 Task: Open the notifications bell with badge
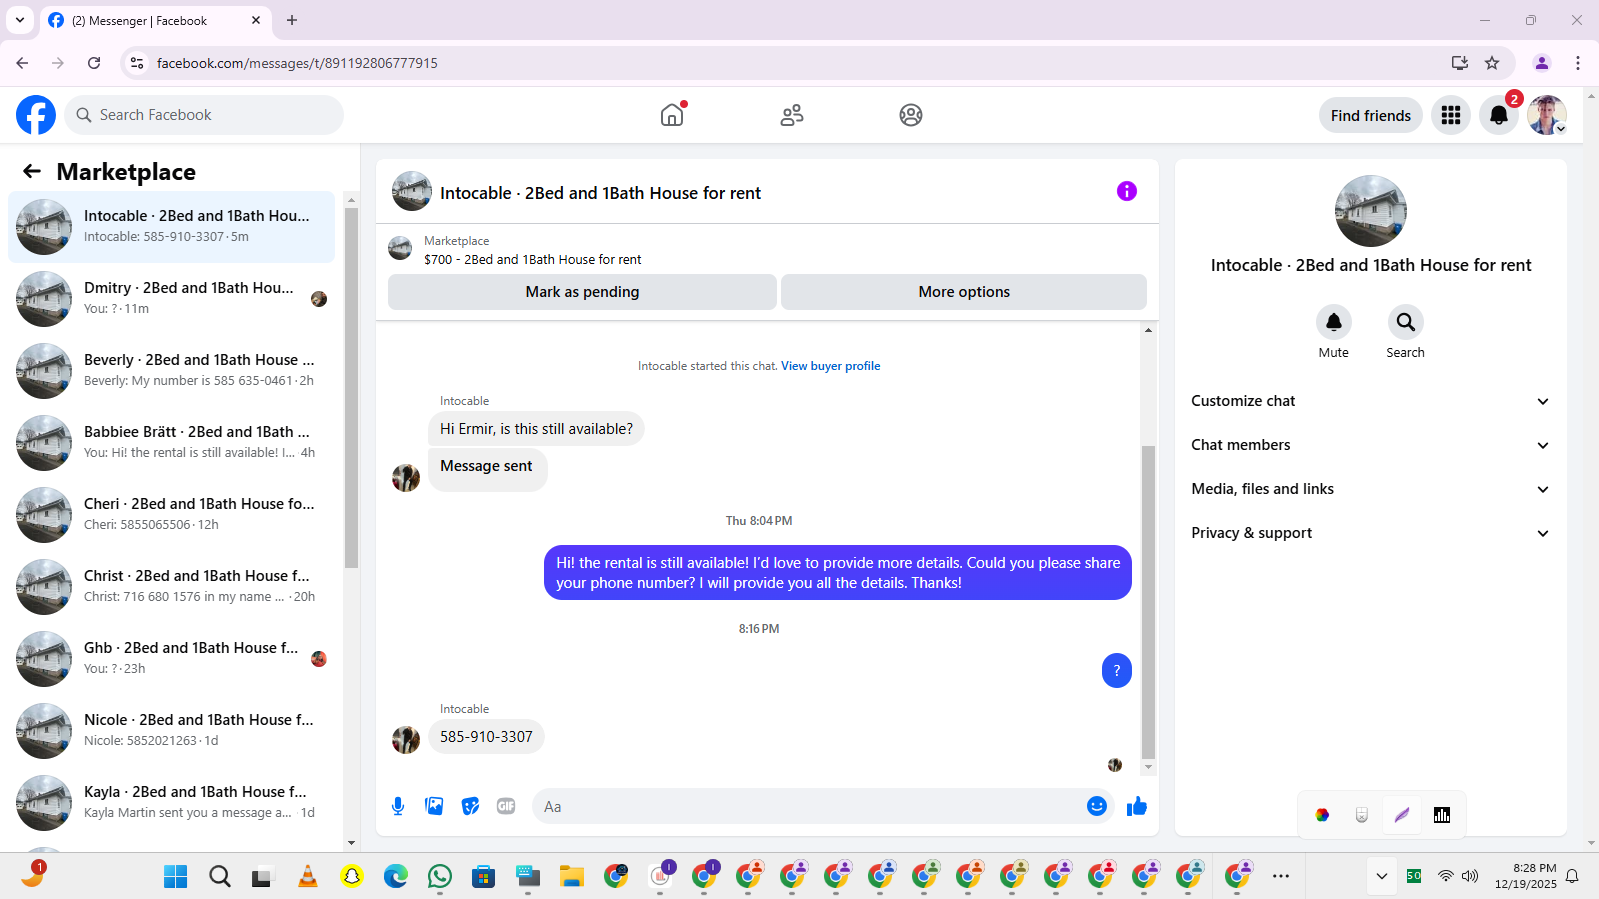click(x=1499, y=115)
